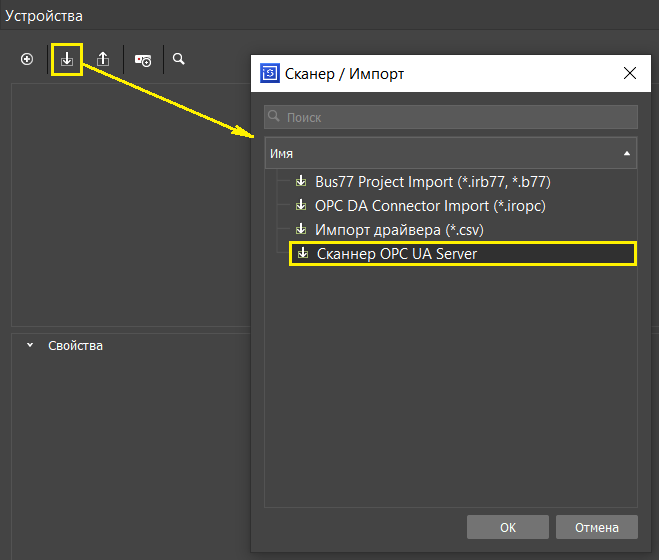Viewport: 659px width, 560px height.
Task: Click the Отмена button
Action: pyautogui.click(x=596, y=527)
